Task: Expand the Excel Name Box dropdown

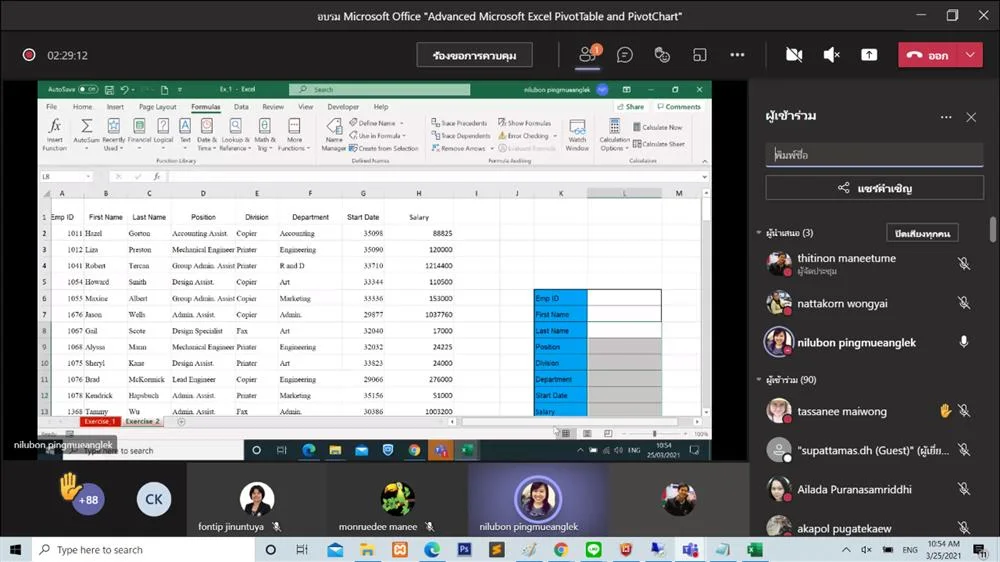Action: (x=88, y=177)
